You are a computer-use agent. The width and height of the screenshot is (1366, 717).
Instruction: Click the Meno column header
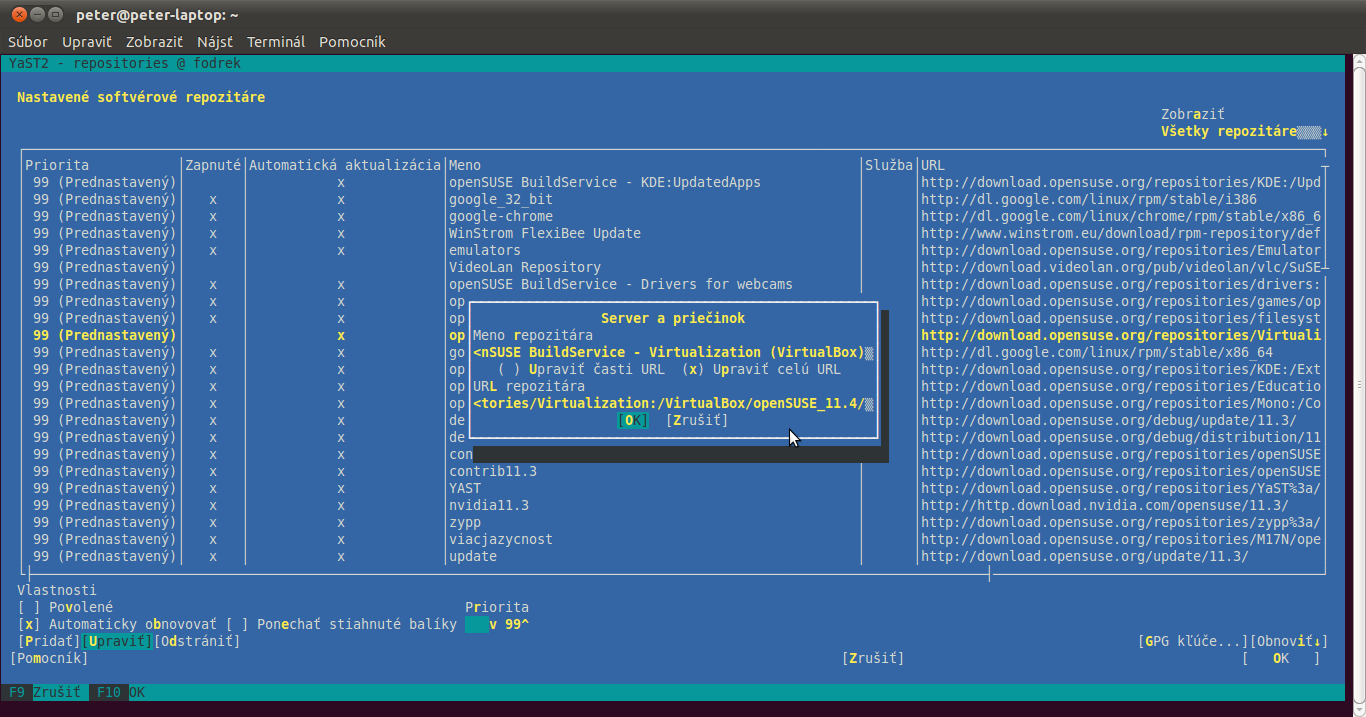coord(465,165)
